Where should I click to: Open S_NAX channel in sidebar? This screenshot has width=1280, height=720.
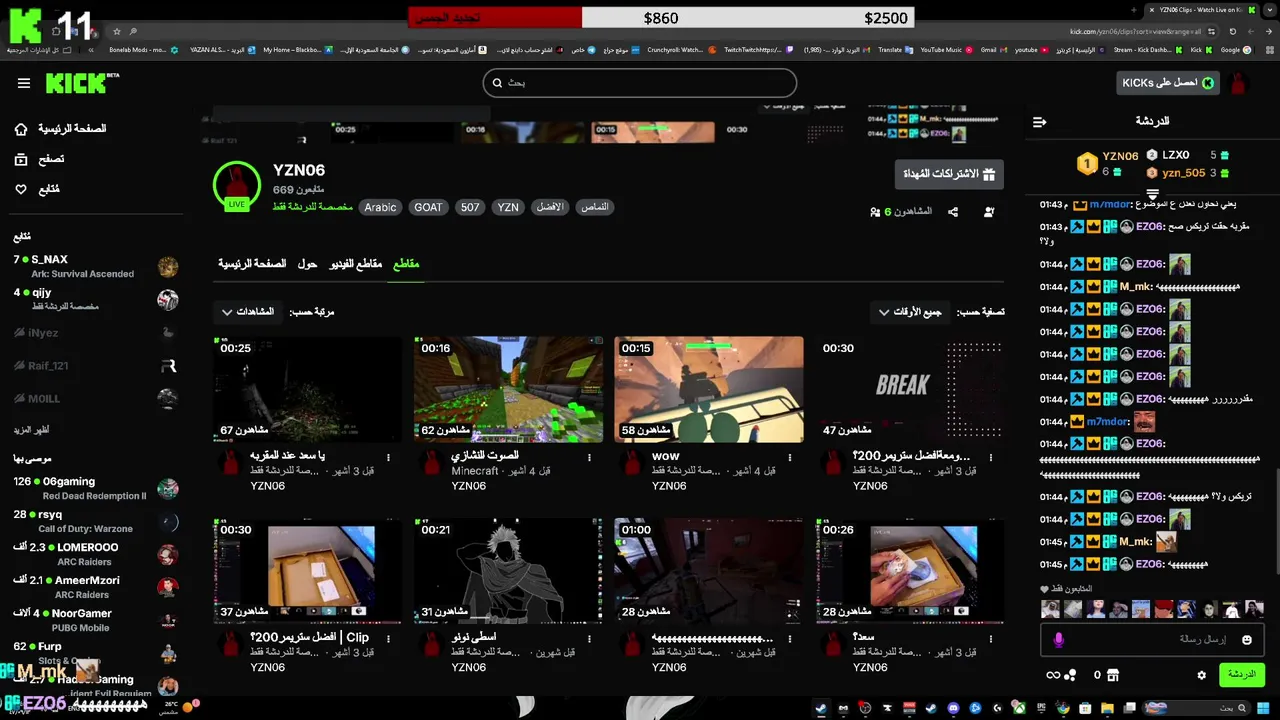[x=95, y=266]
